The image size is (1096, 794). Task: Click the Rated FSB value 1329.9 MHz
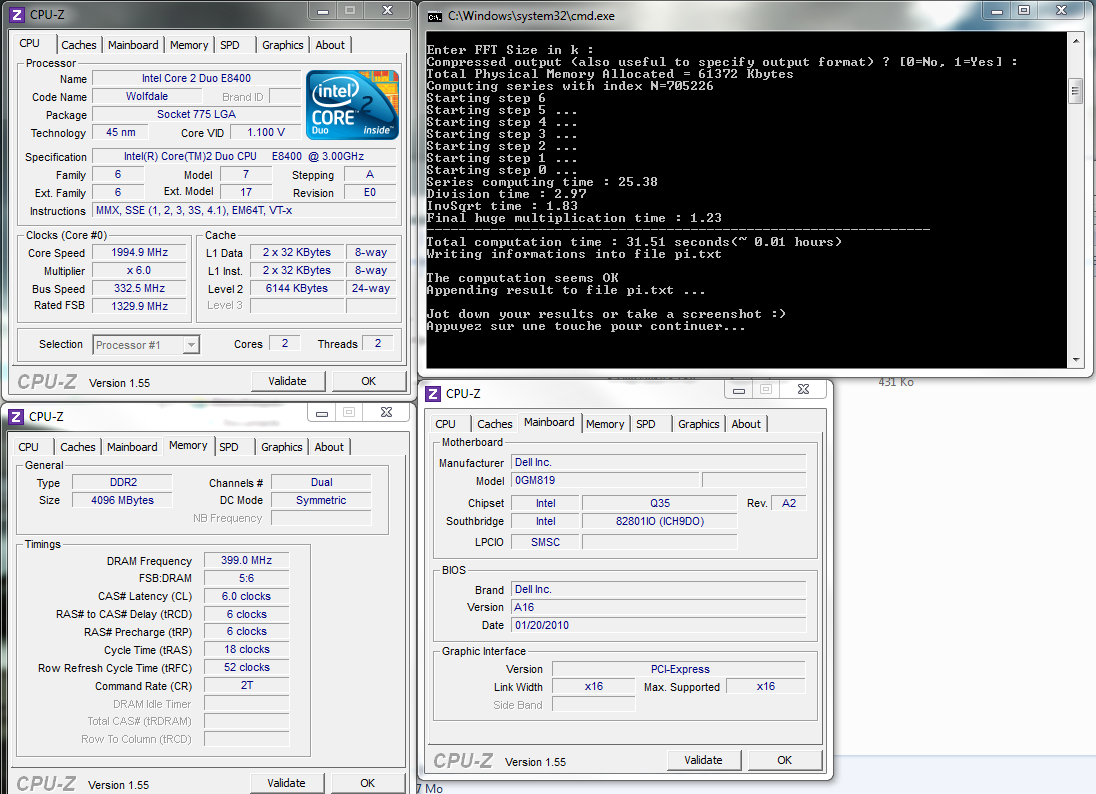tap(140, 305)
